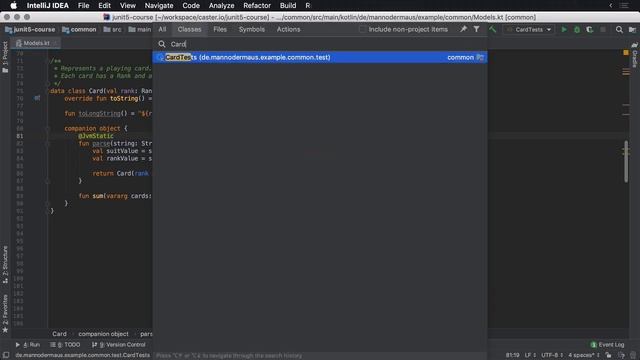Open the Project tool window

5,57
